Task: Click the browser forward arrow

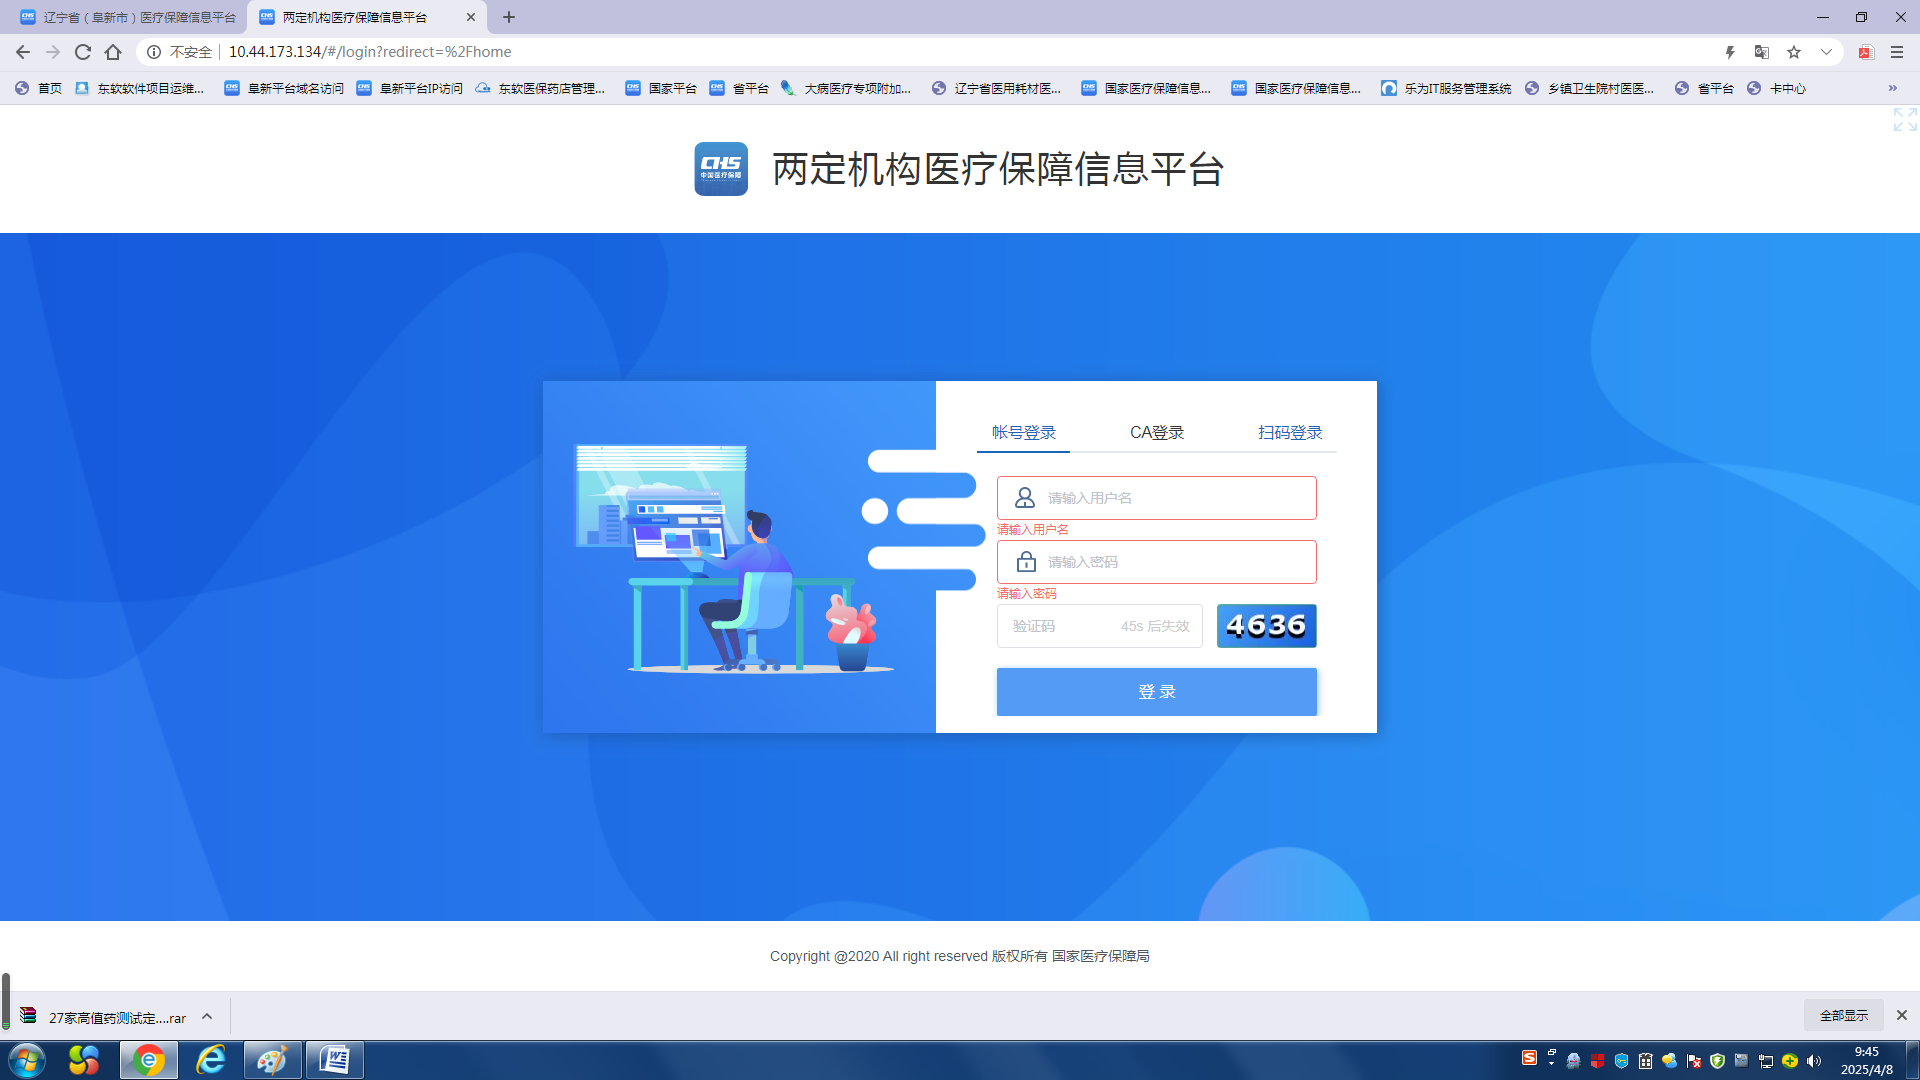Action: click(x=53, y=52)
